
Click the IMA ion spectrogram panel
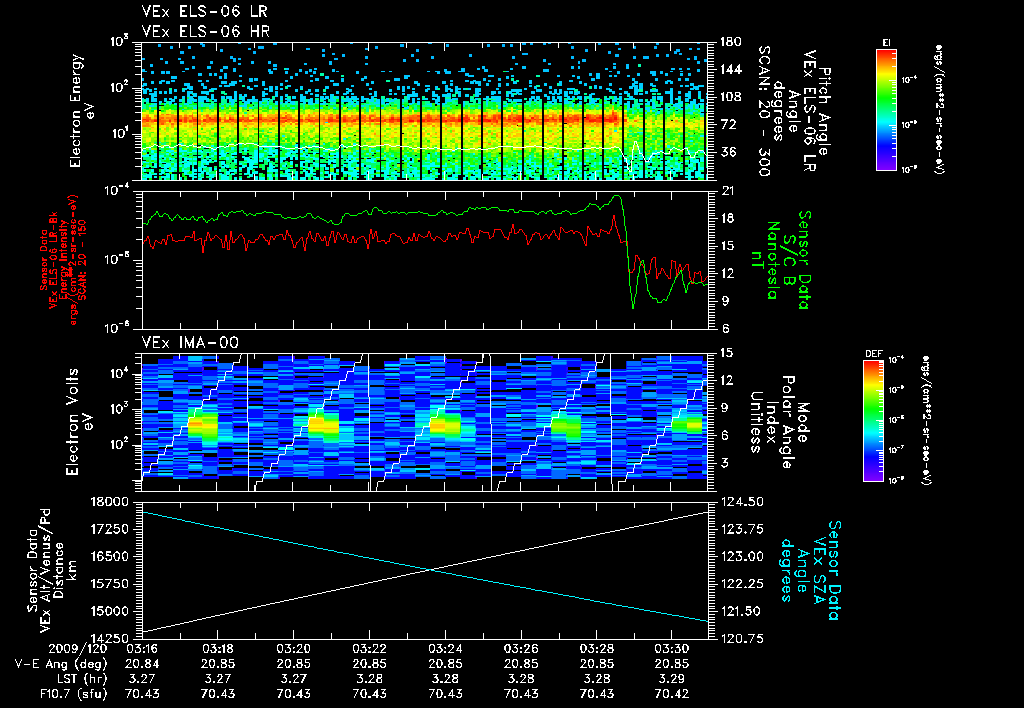pyautogui.click(x=424, y=422)
